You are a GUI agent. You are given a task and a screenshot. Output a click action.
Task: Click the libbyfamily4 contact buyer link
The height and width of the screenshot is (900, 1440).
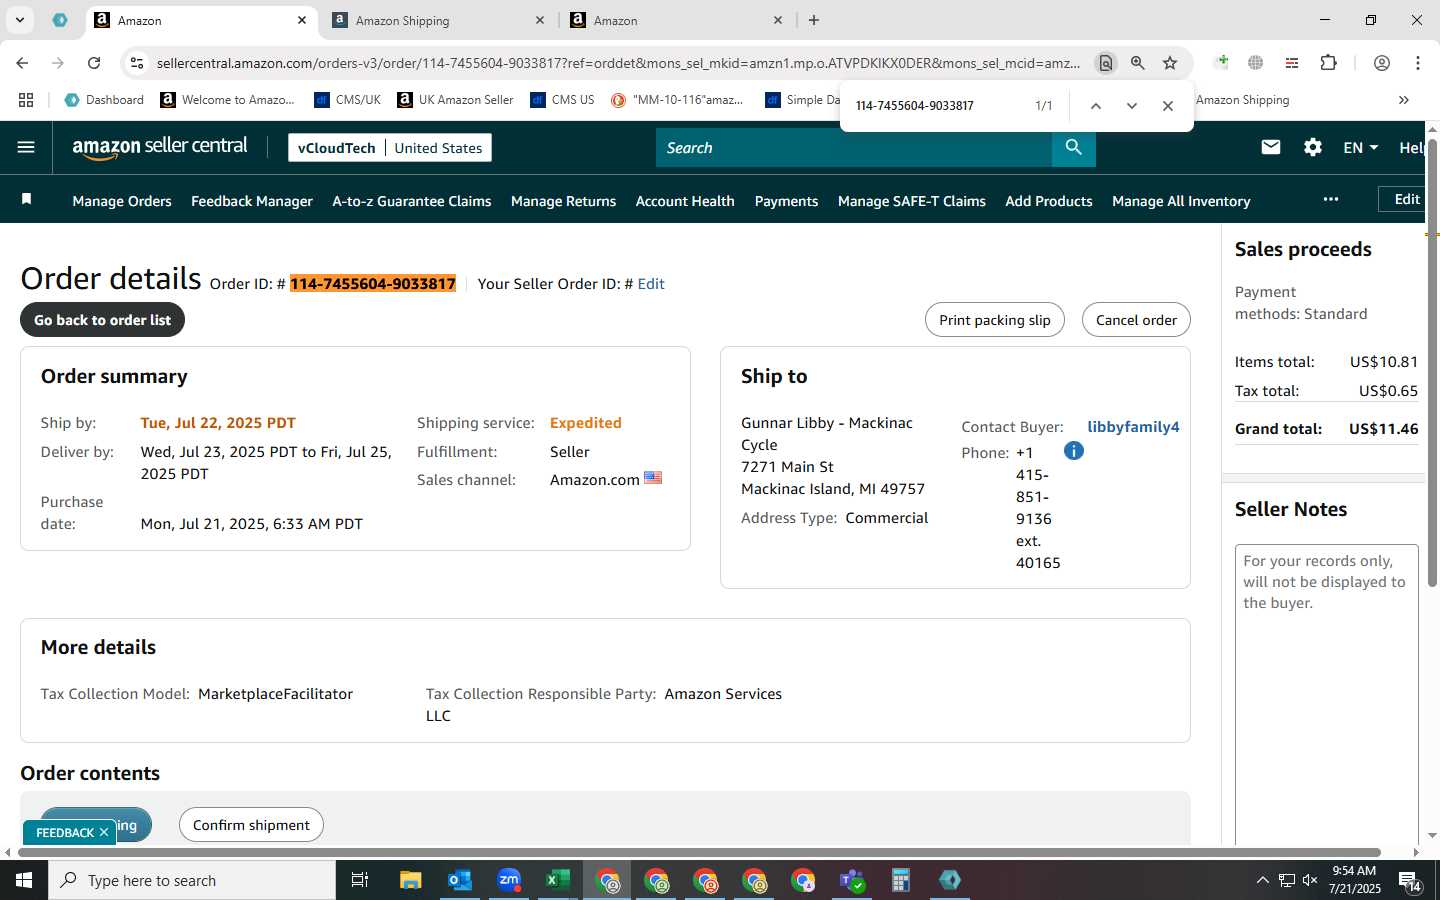(x=1133, y=427)
